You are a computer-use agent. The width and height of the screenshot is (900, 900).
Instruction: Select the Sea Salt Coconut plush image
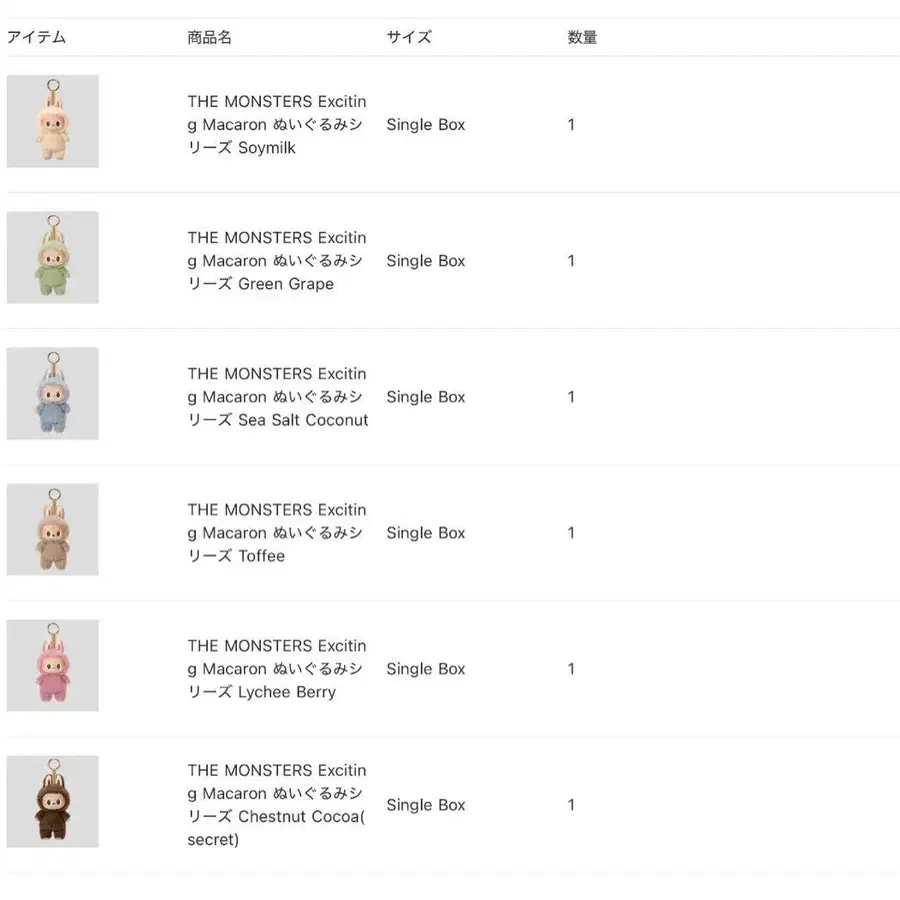(52, 393)
